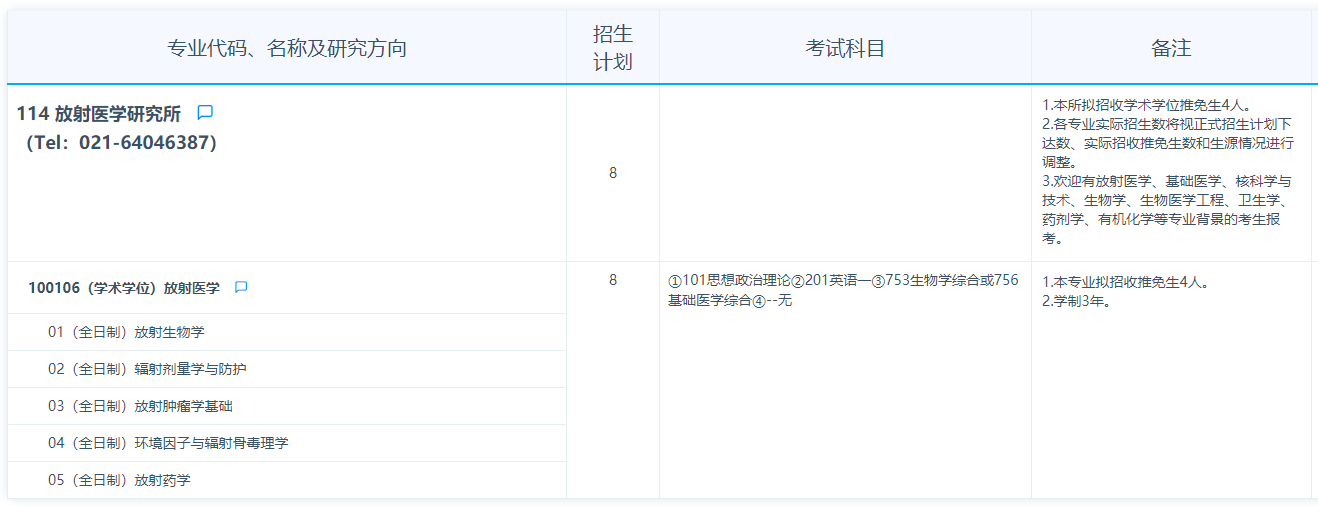Choose direction 03 放射肿瘤学基础

click(x=140, y=406)
